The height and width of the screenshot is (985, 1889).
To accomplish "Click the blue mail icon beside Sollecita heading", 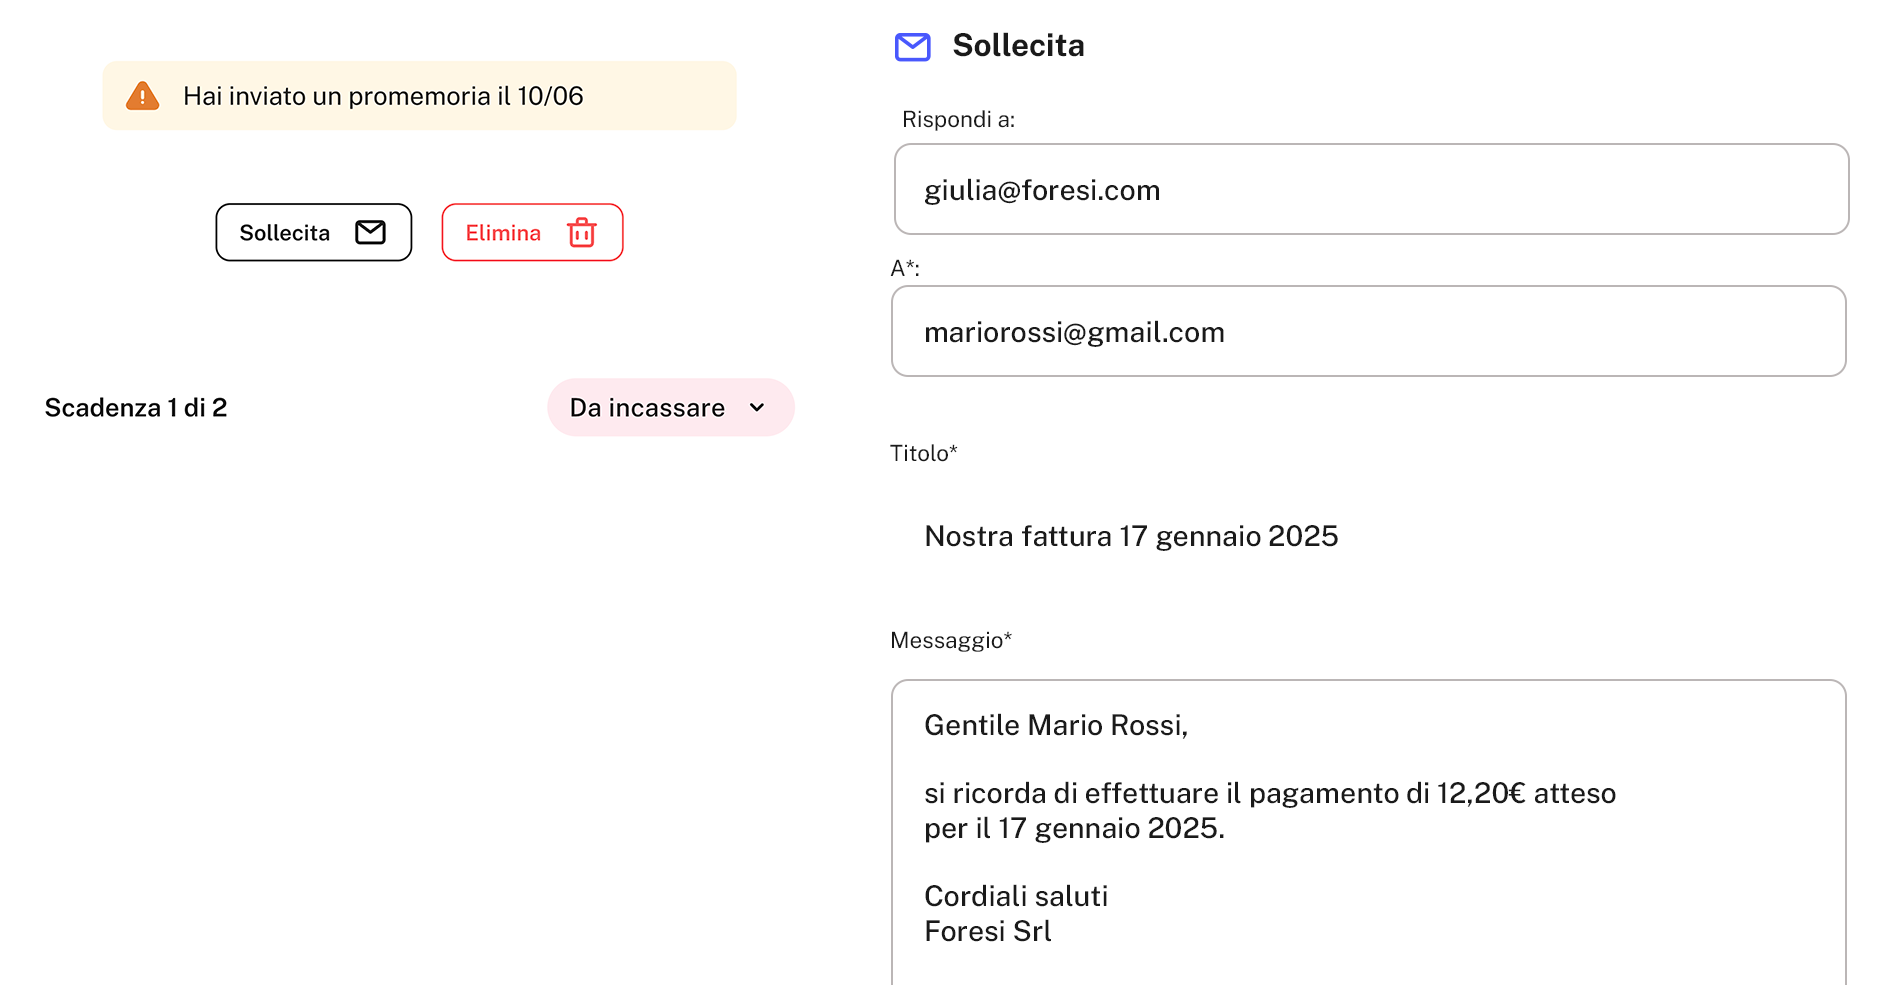I will pos(912,47).
